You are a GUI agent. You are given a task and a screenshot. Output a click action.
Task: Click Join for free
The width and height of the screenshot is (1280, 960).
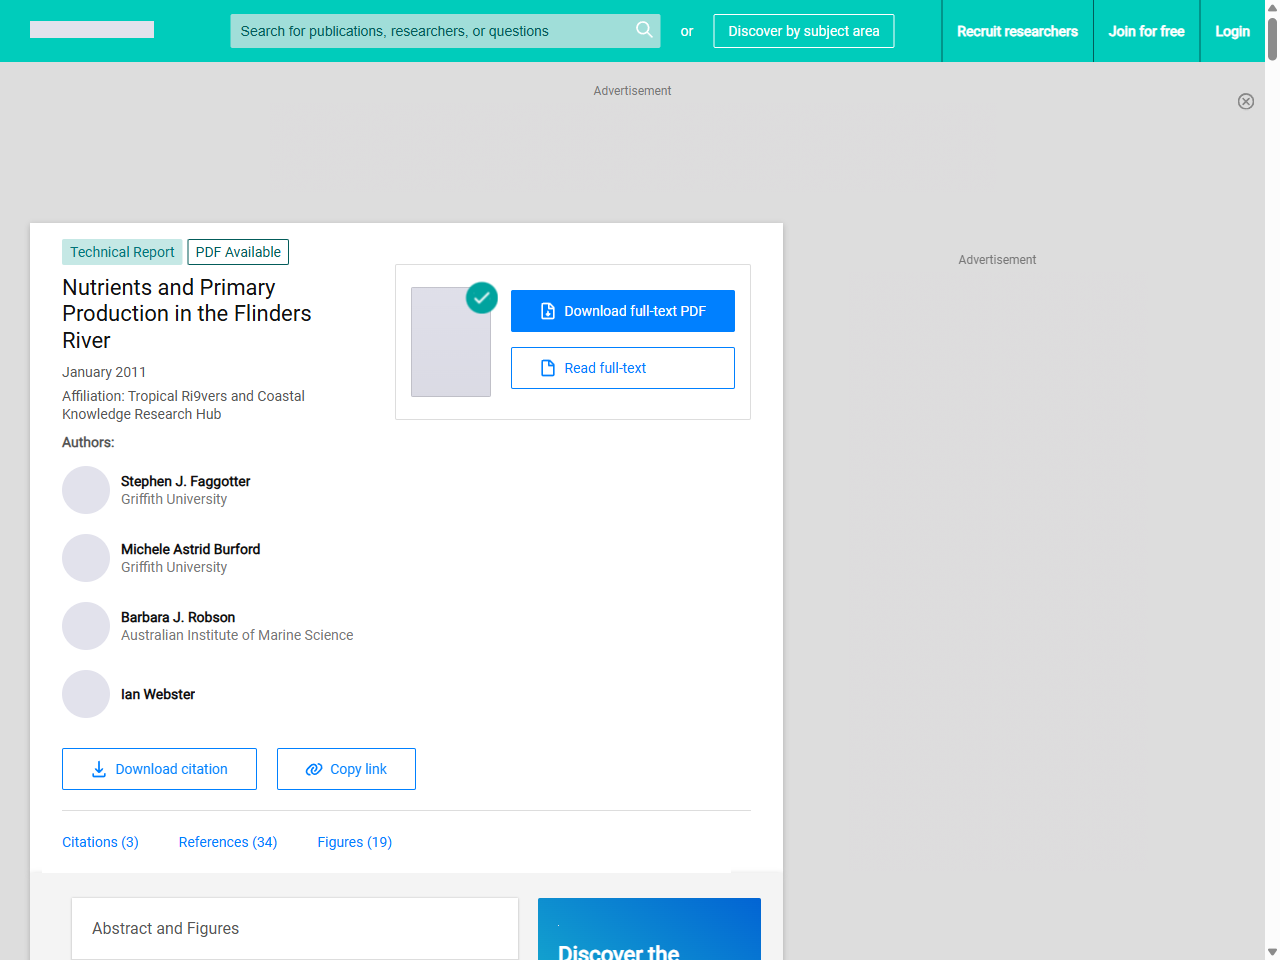pyautogui.click(x=1146, y=31)
